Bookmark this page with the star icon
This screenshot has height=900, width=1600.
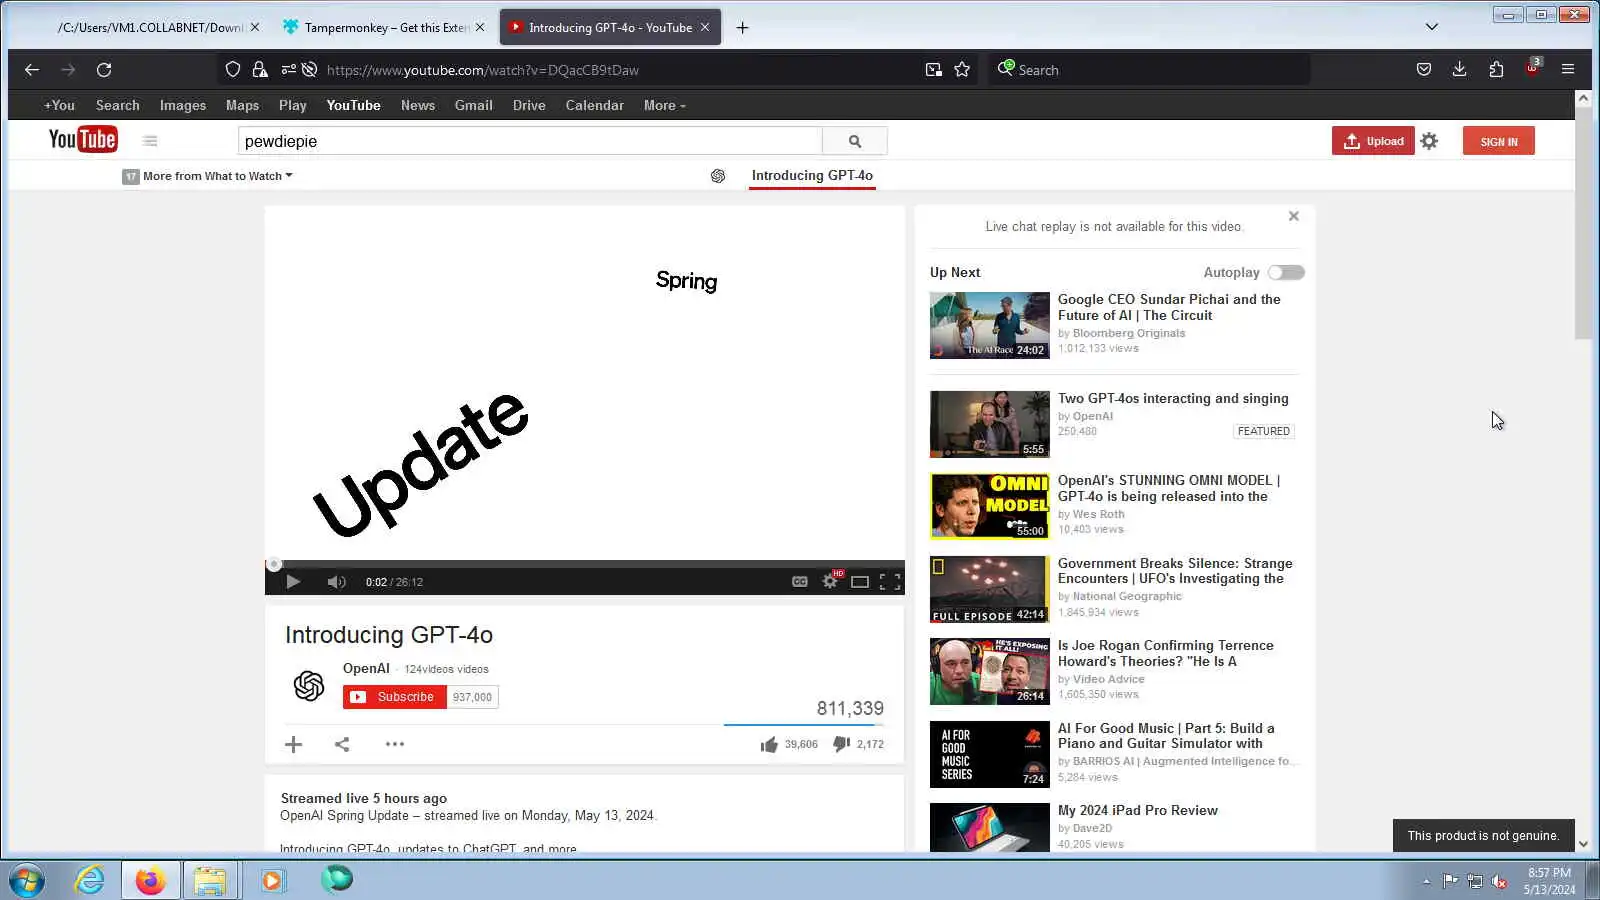(962, 70)
